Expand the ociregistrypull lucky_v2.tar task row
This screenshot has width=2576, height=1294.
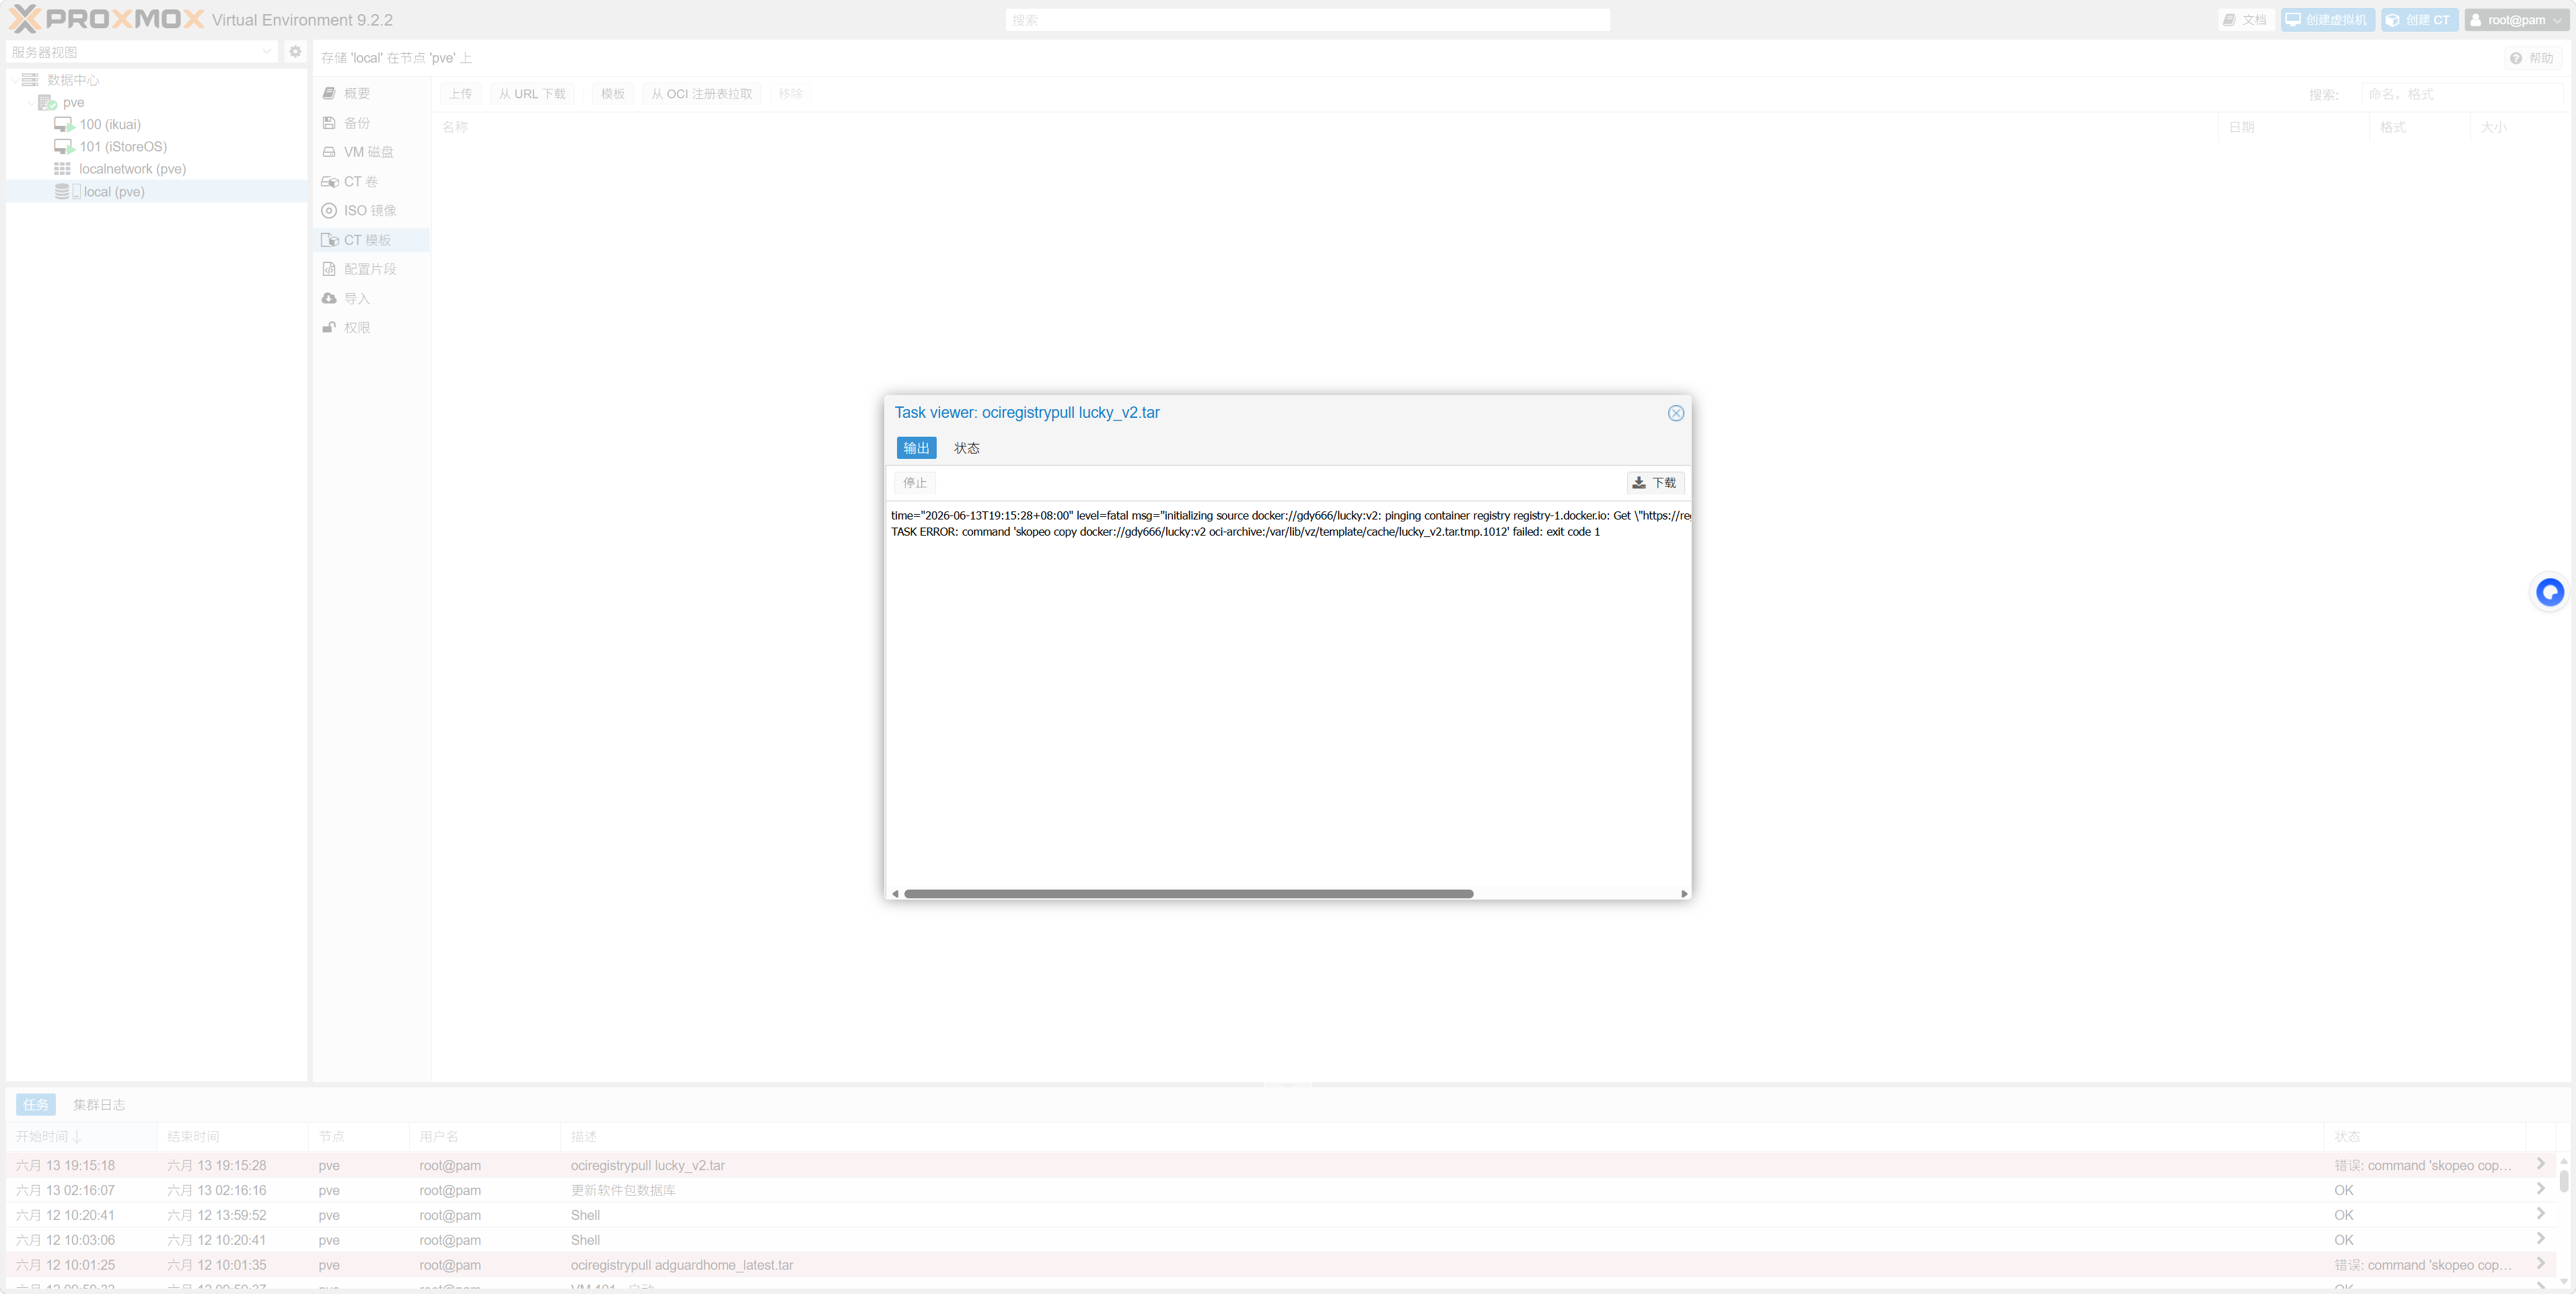tap(2540, 1164)
